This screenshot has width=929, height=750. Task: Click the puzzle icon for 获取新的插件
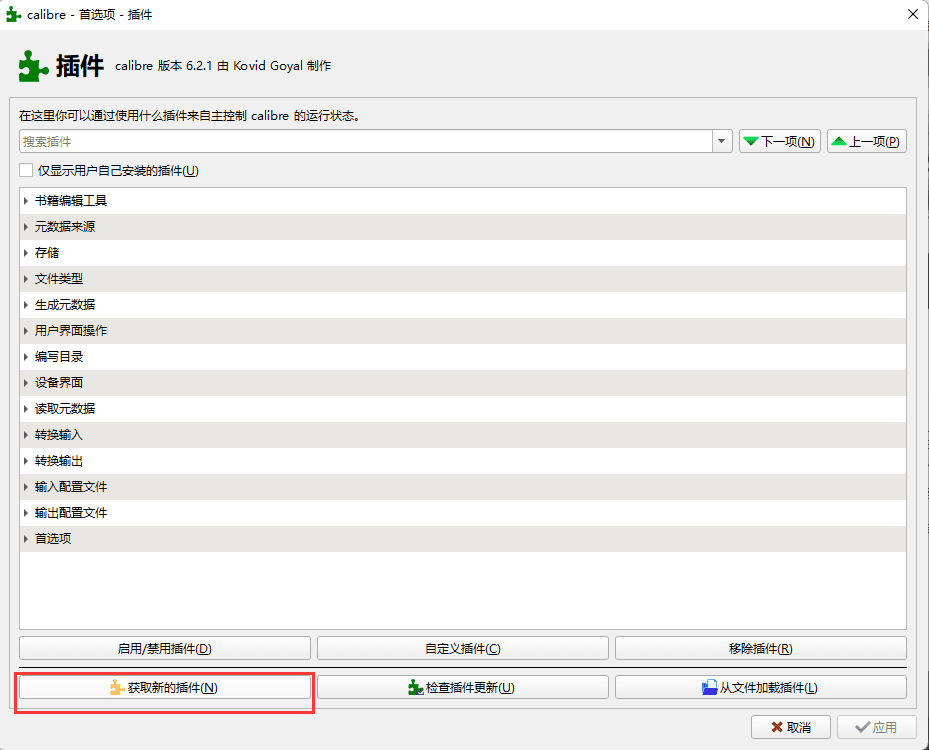click(117, 688)
